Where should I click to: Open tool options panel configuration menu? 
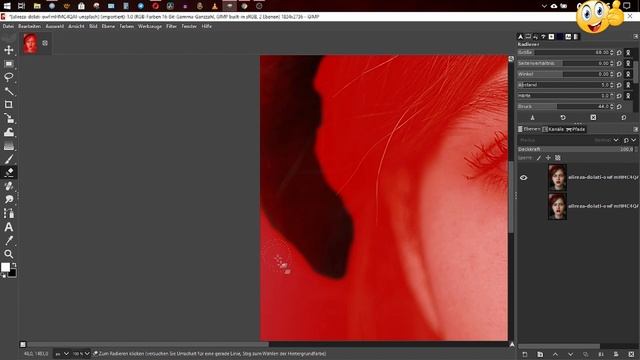[636, 37]
